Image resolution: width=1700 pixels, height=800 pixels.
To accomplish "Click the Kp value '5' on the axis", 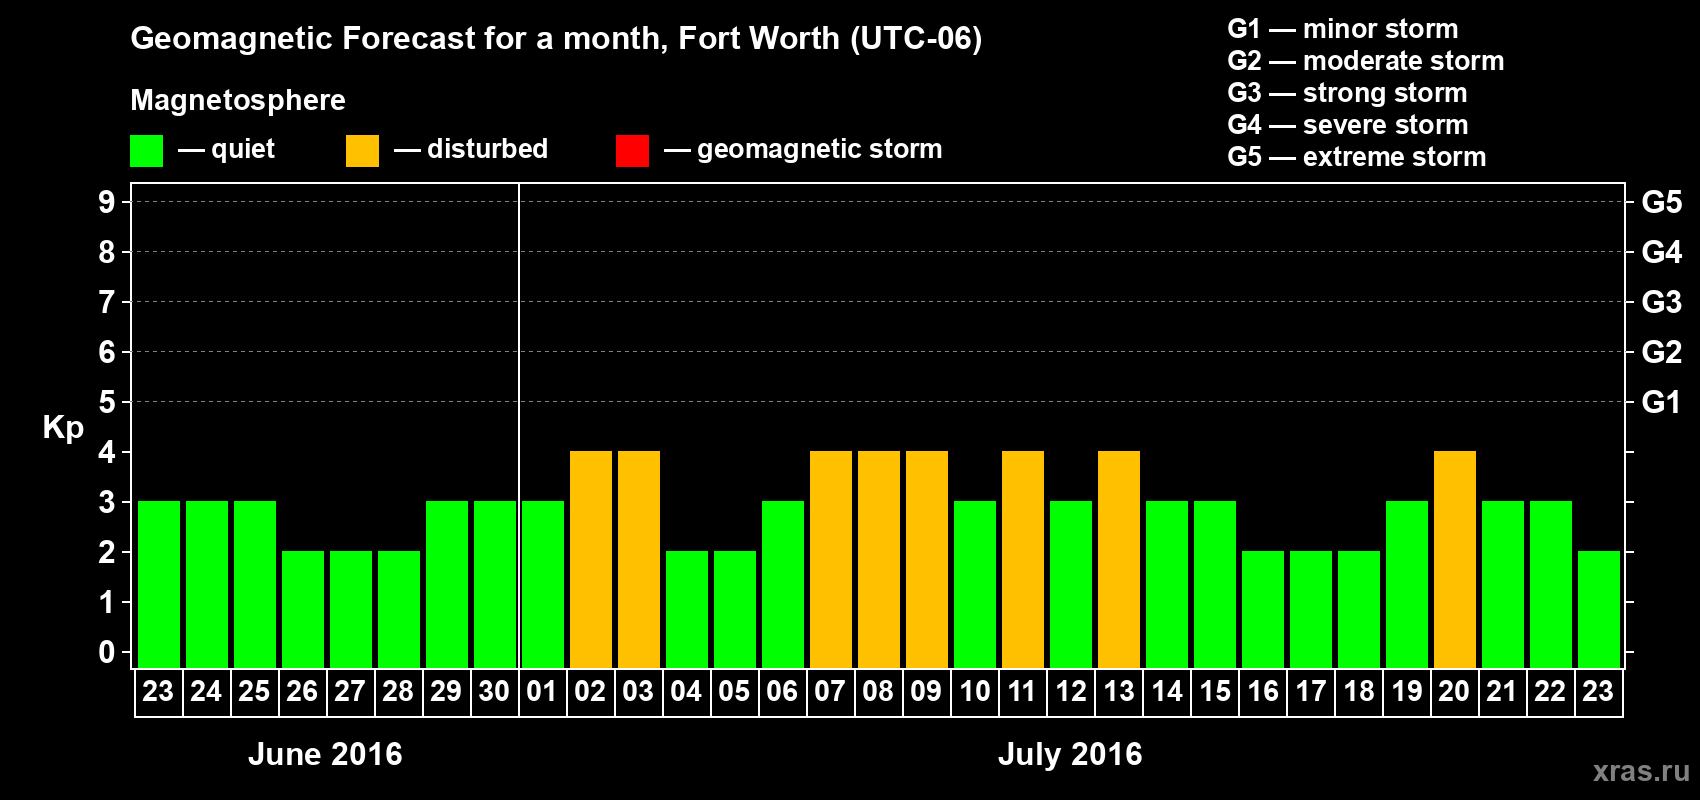I will click(107, 402).
